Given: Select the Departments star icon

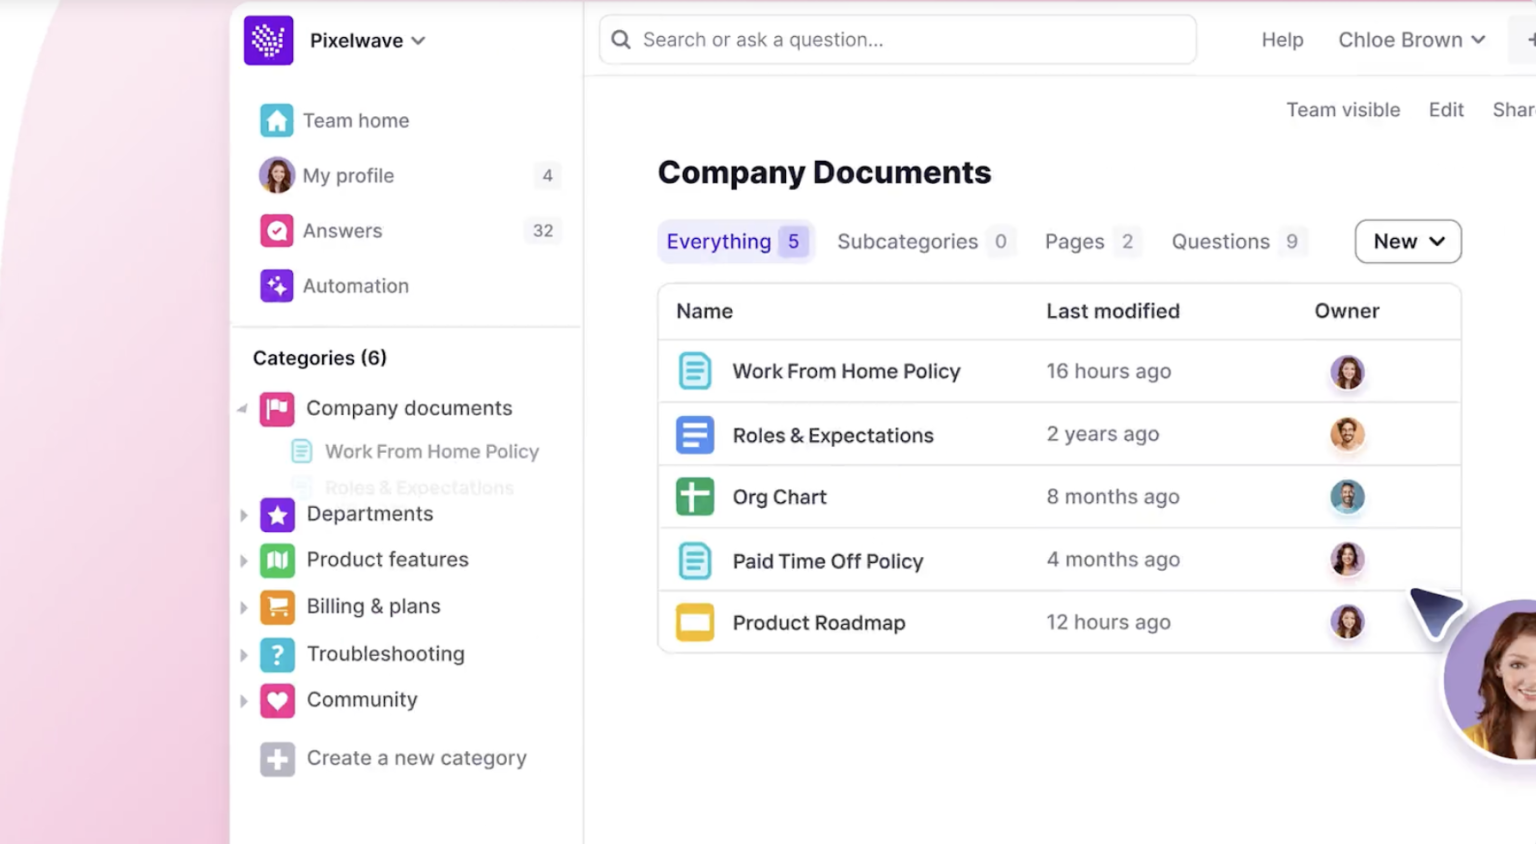Looking at the screenshot, I should (x=276, y=514).
